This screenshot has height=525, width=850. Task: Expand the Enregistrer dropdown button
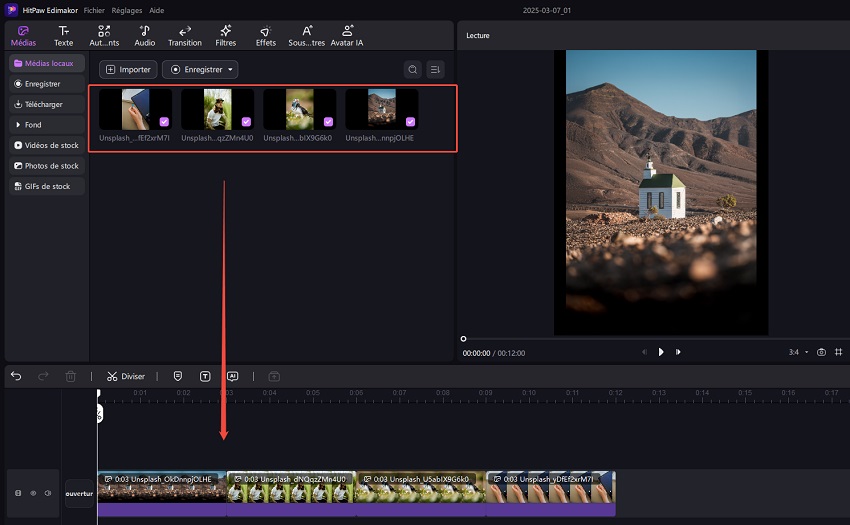200,70
